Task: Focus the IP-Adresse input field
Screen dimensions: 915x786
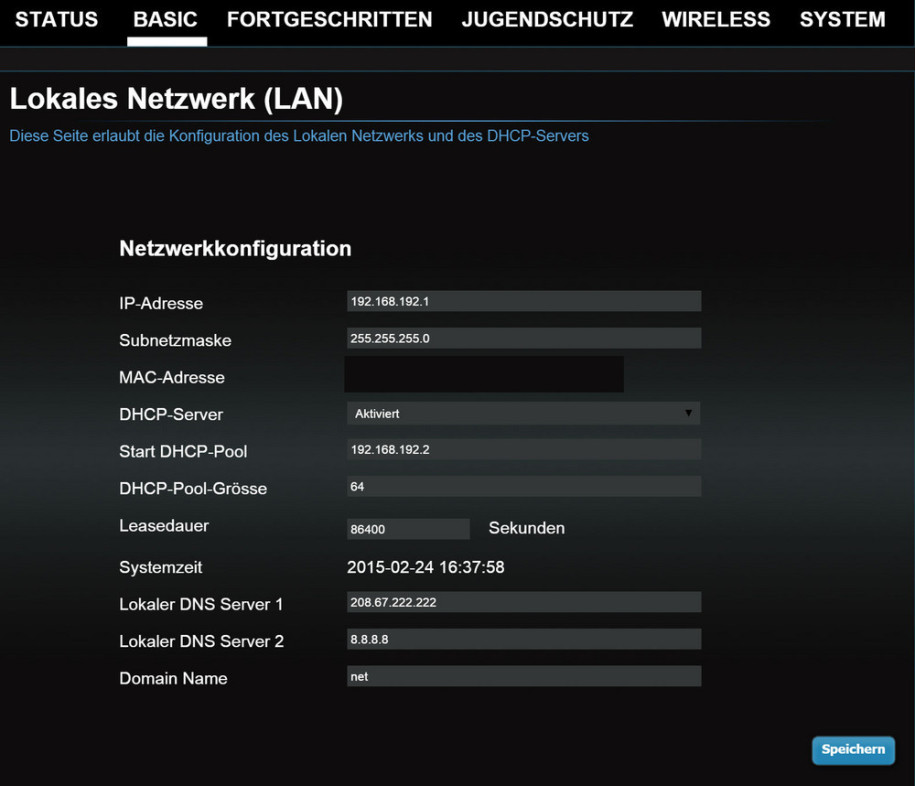Action: click(x=524, y=301)
